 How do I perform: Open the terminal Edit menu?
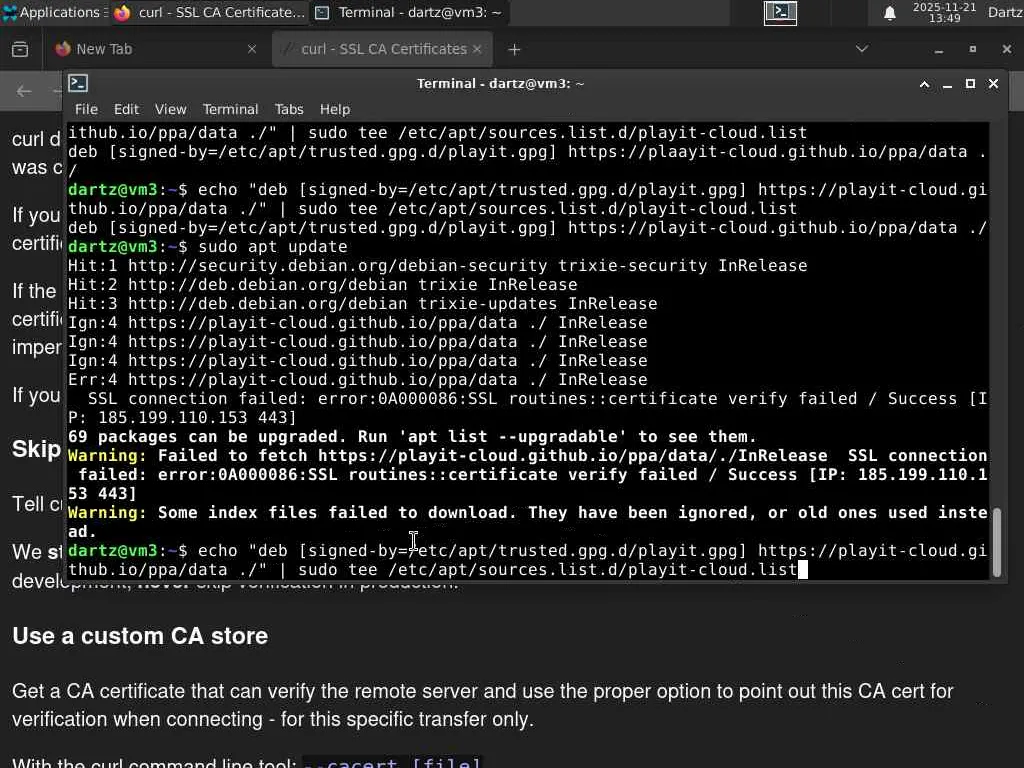[126, 109]
